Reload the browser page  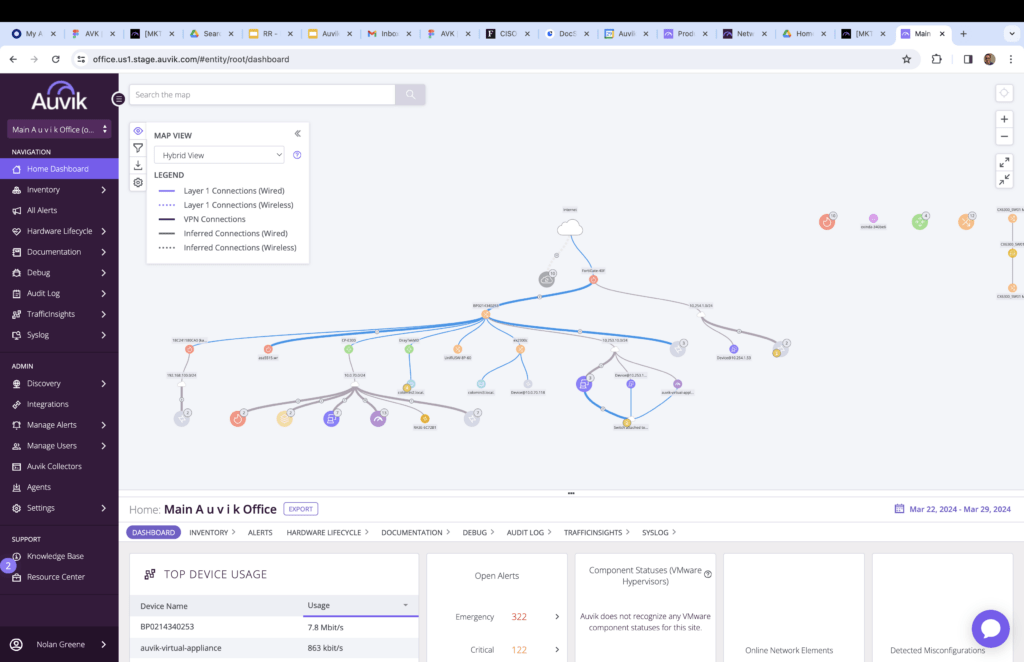(x=56, y=59)
